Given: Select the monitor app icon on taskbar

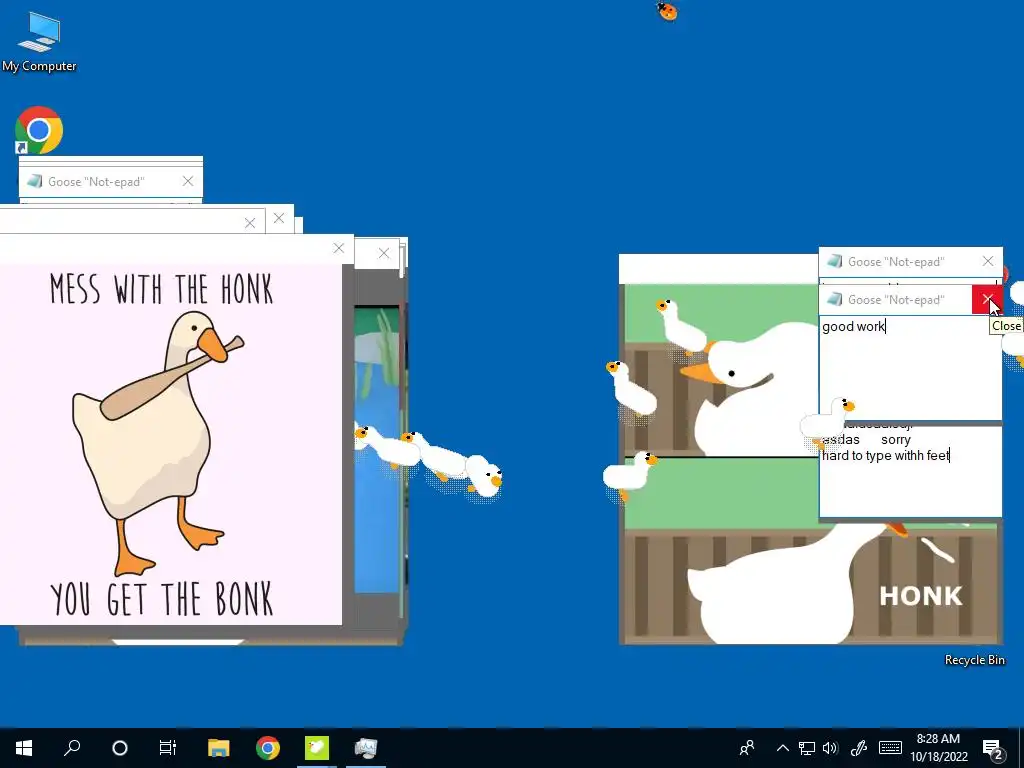Looking at the screenshot, I should coord(366,748).
